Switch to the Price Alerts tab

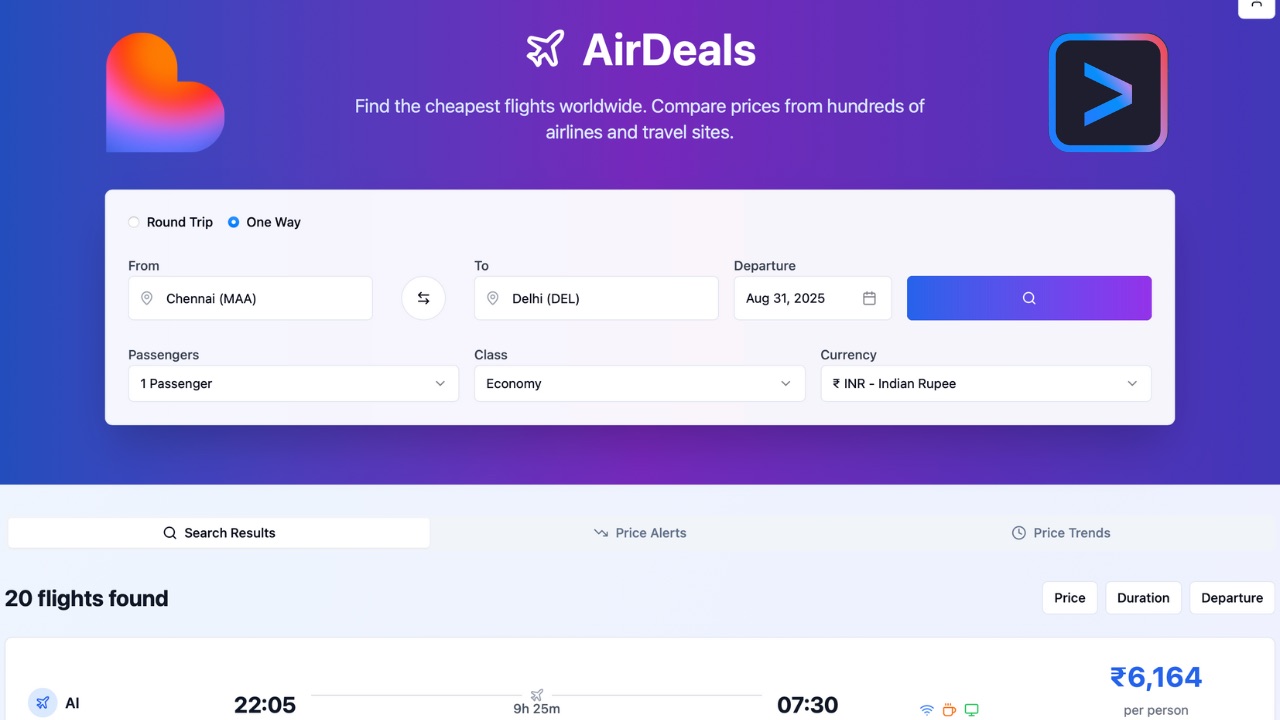pos(640,533)
